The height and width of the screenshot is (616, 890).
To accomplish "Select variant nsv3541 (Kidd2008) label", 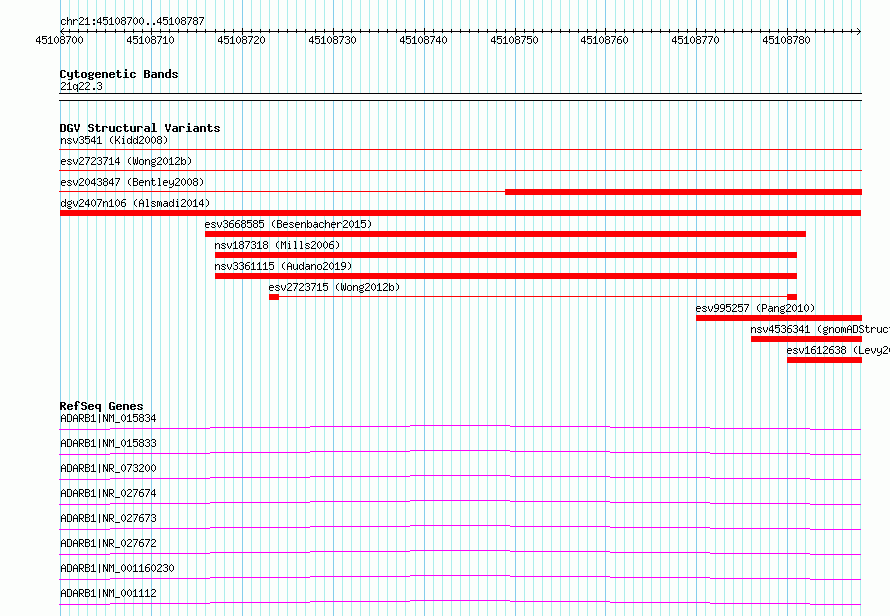I will [x=114, y=140].
